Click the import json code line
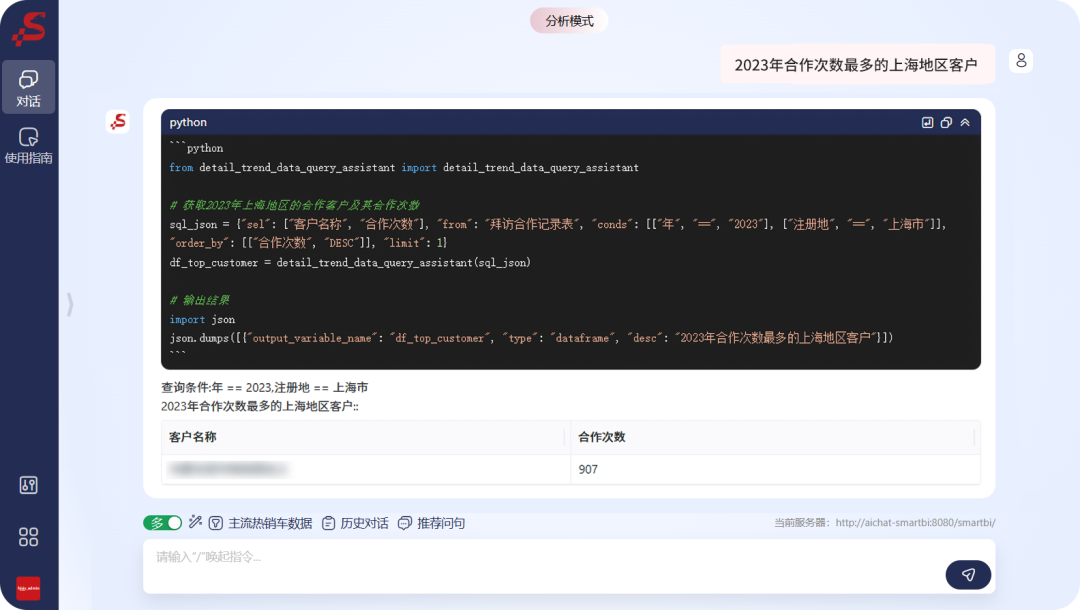Viewport: 1080px width, 610px height. 202,319
